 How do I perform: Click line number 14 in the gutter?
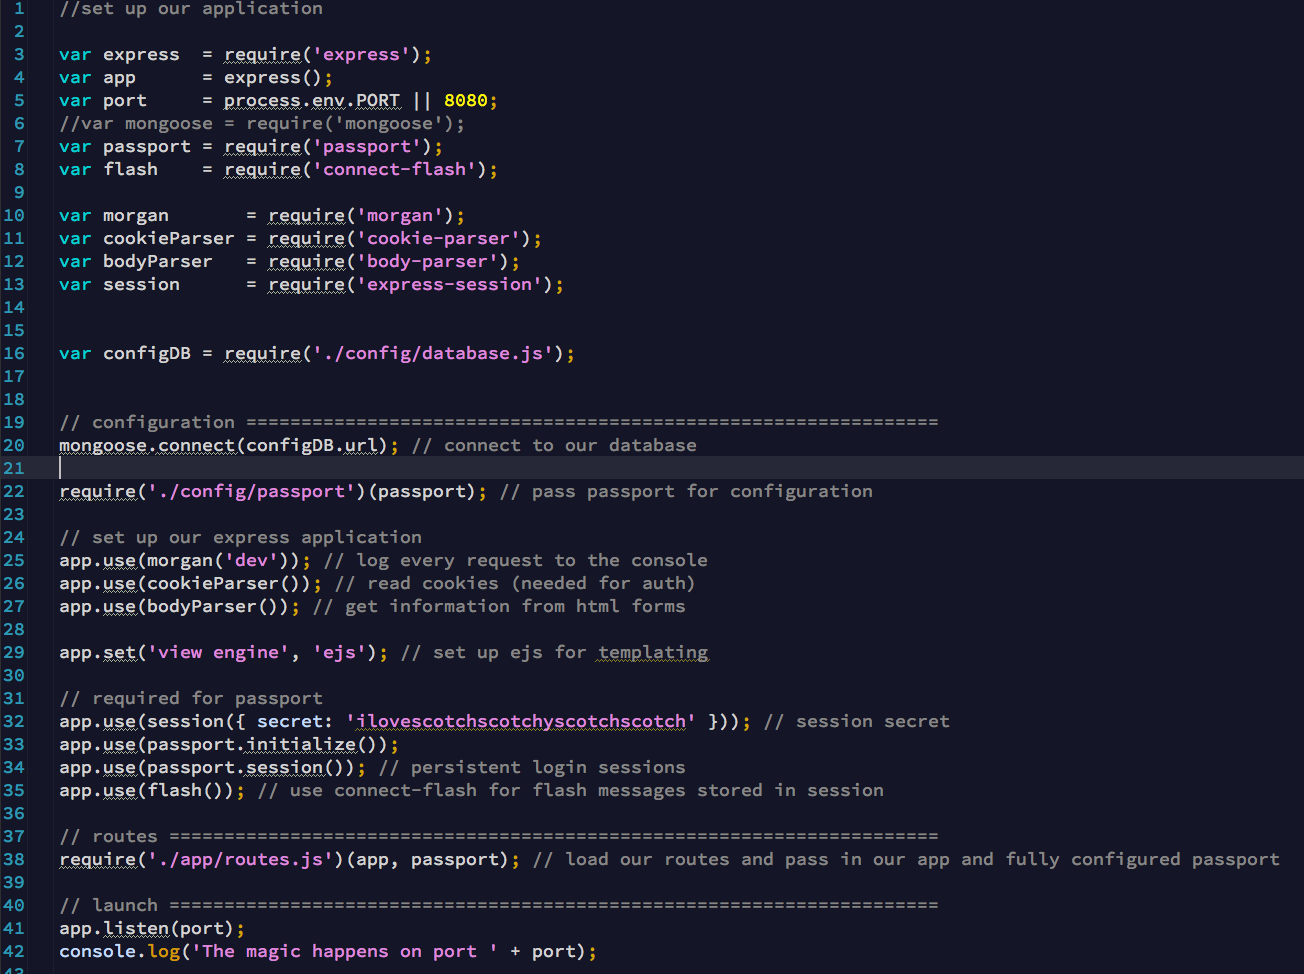coord(14,307)
